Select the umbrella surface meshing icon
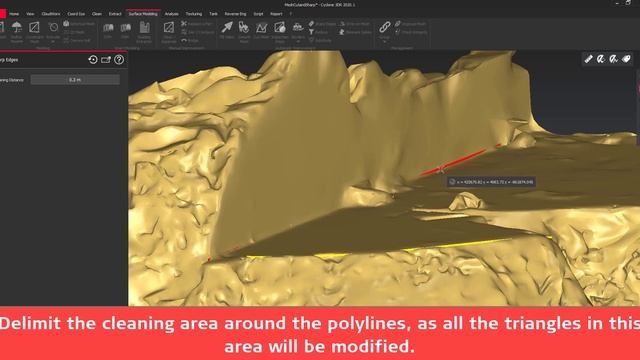This screenshot has width=640, height=360. [17, 28]
